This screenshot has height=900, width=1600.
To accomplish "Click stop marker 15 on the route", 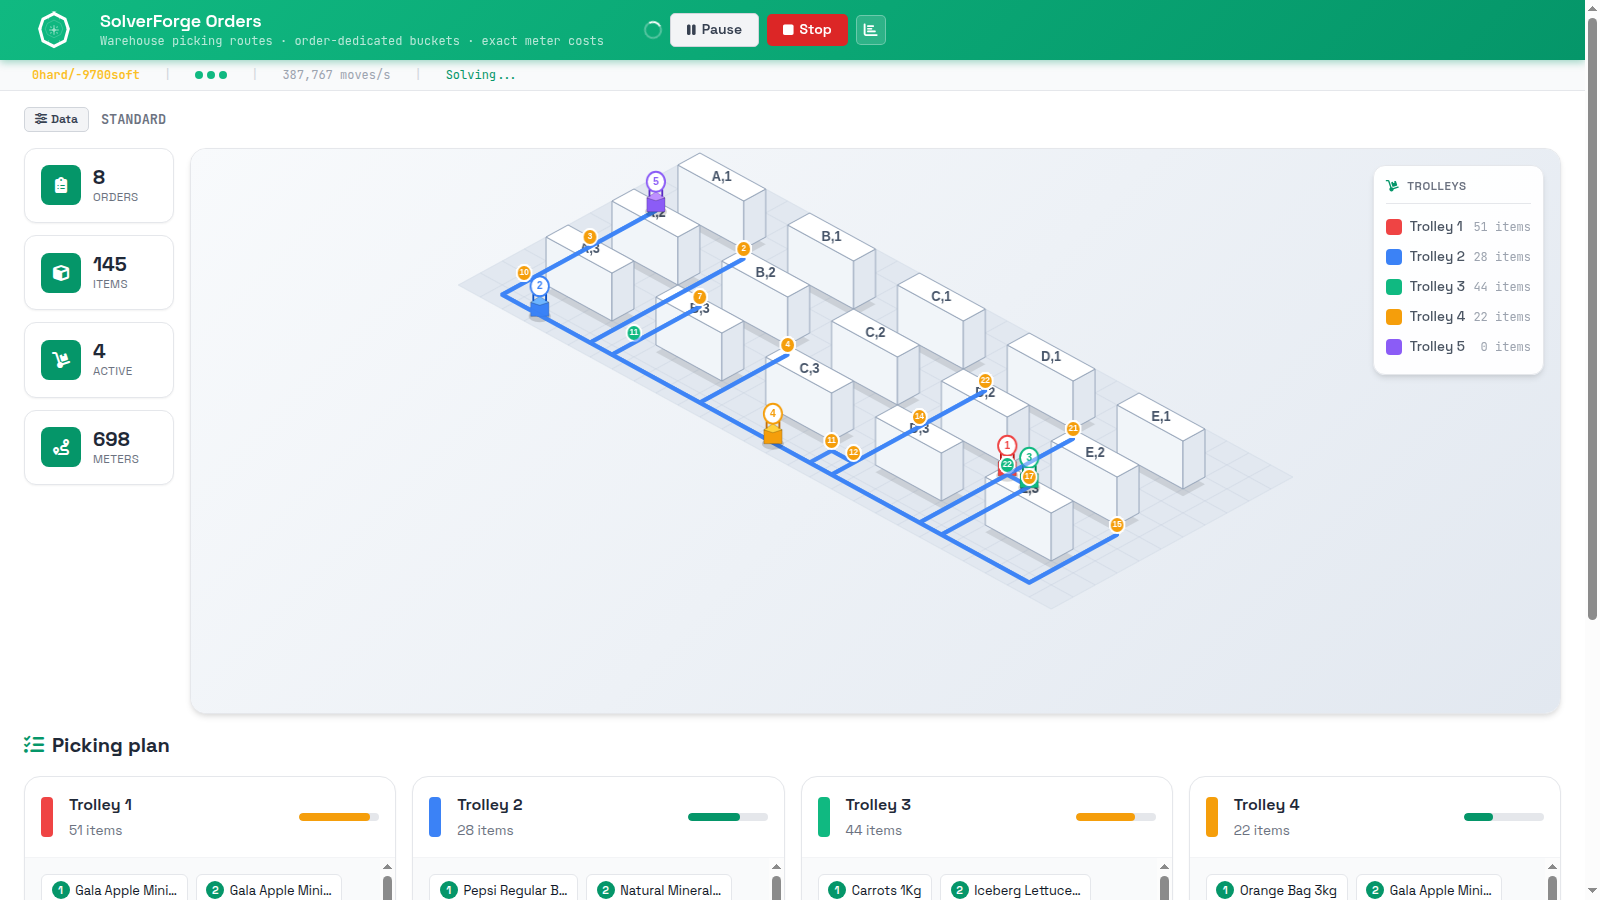I will pyautogui.click(x=1117, y=524).
